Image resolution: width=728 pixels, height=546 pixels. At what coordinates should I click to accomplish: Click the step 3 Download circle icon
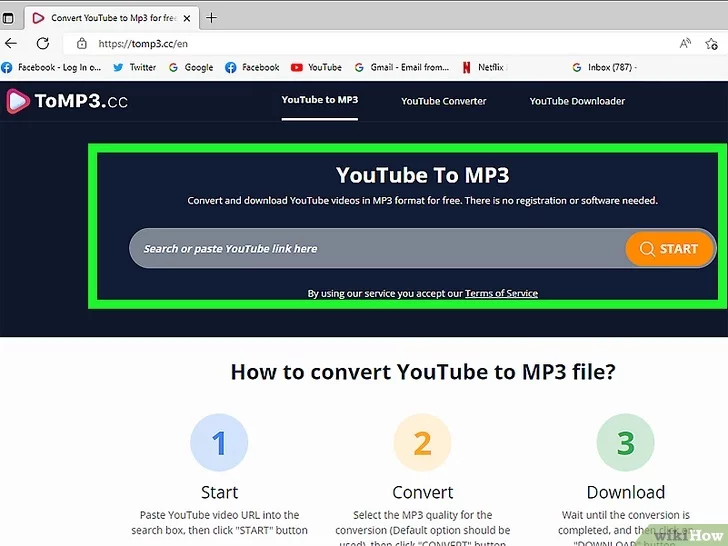pyautogui.click(x=625, y=442)
